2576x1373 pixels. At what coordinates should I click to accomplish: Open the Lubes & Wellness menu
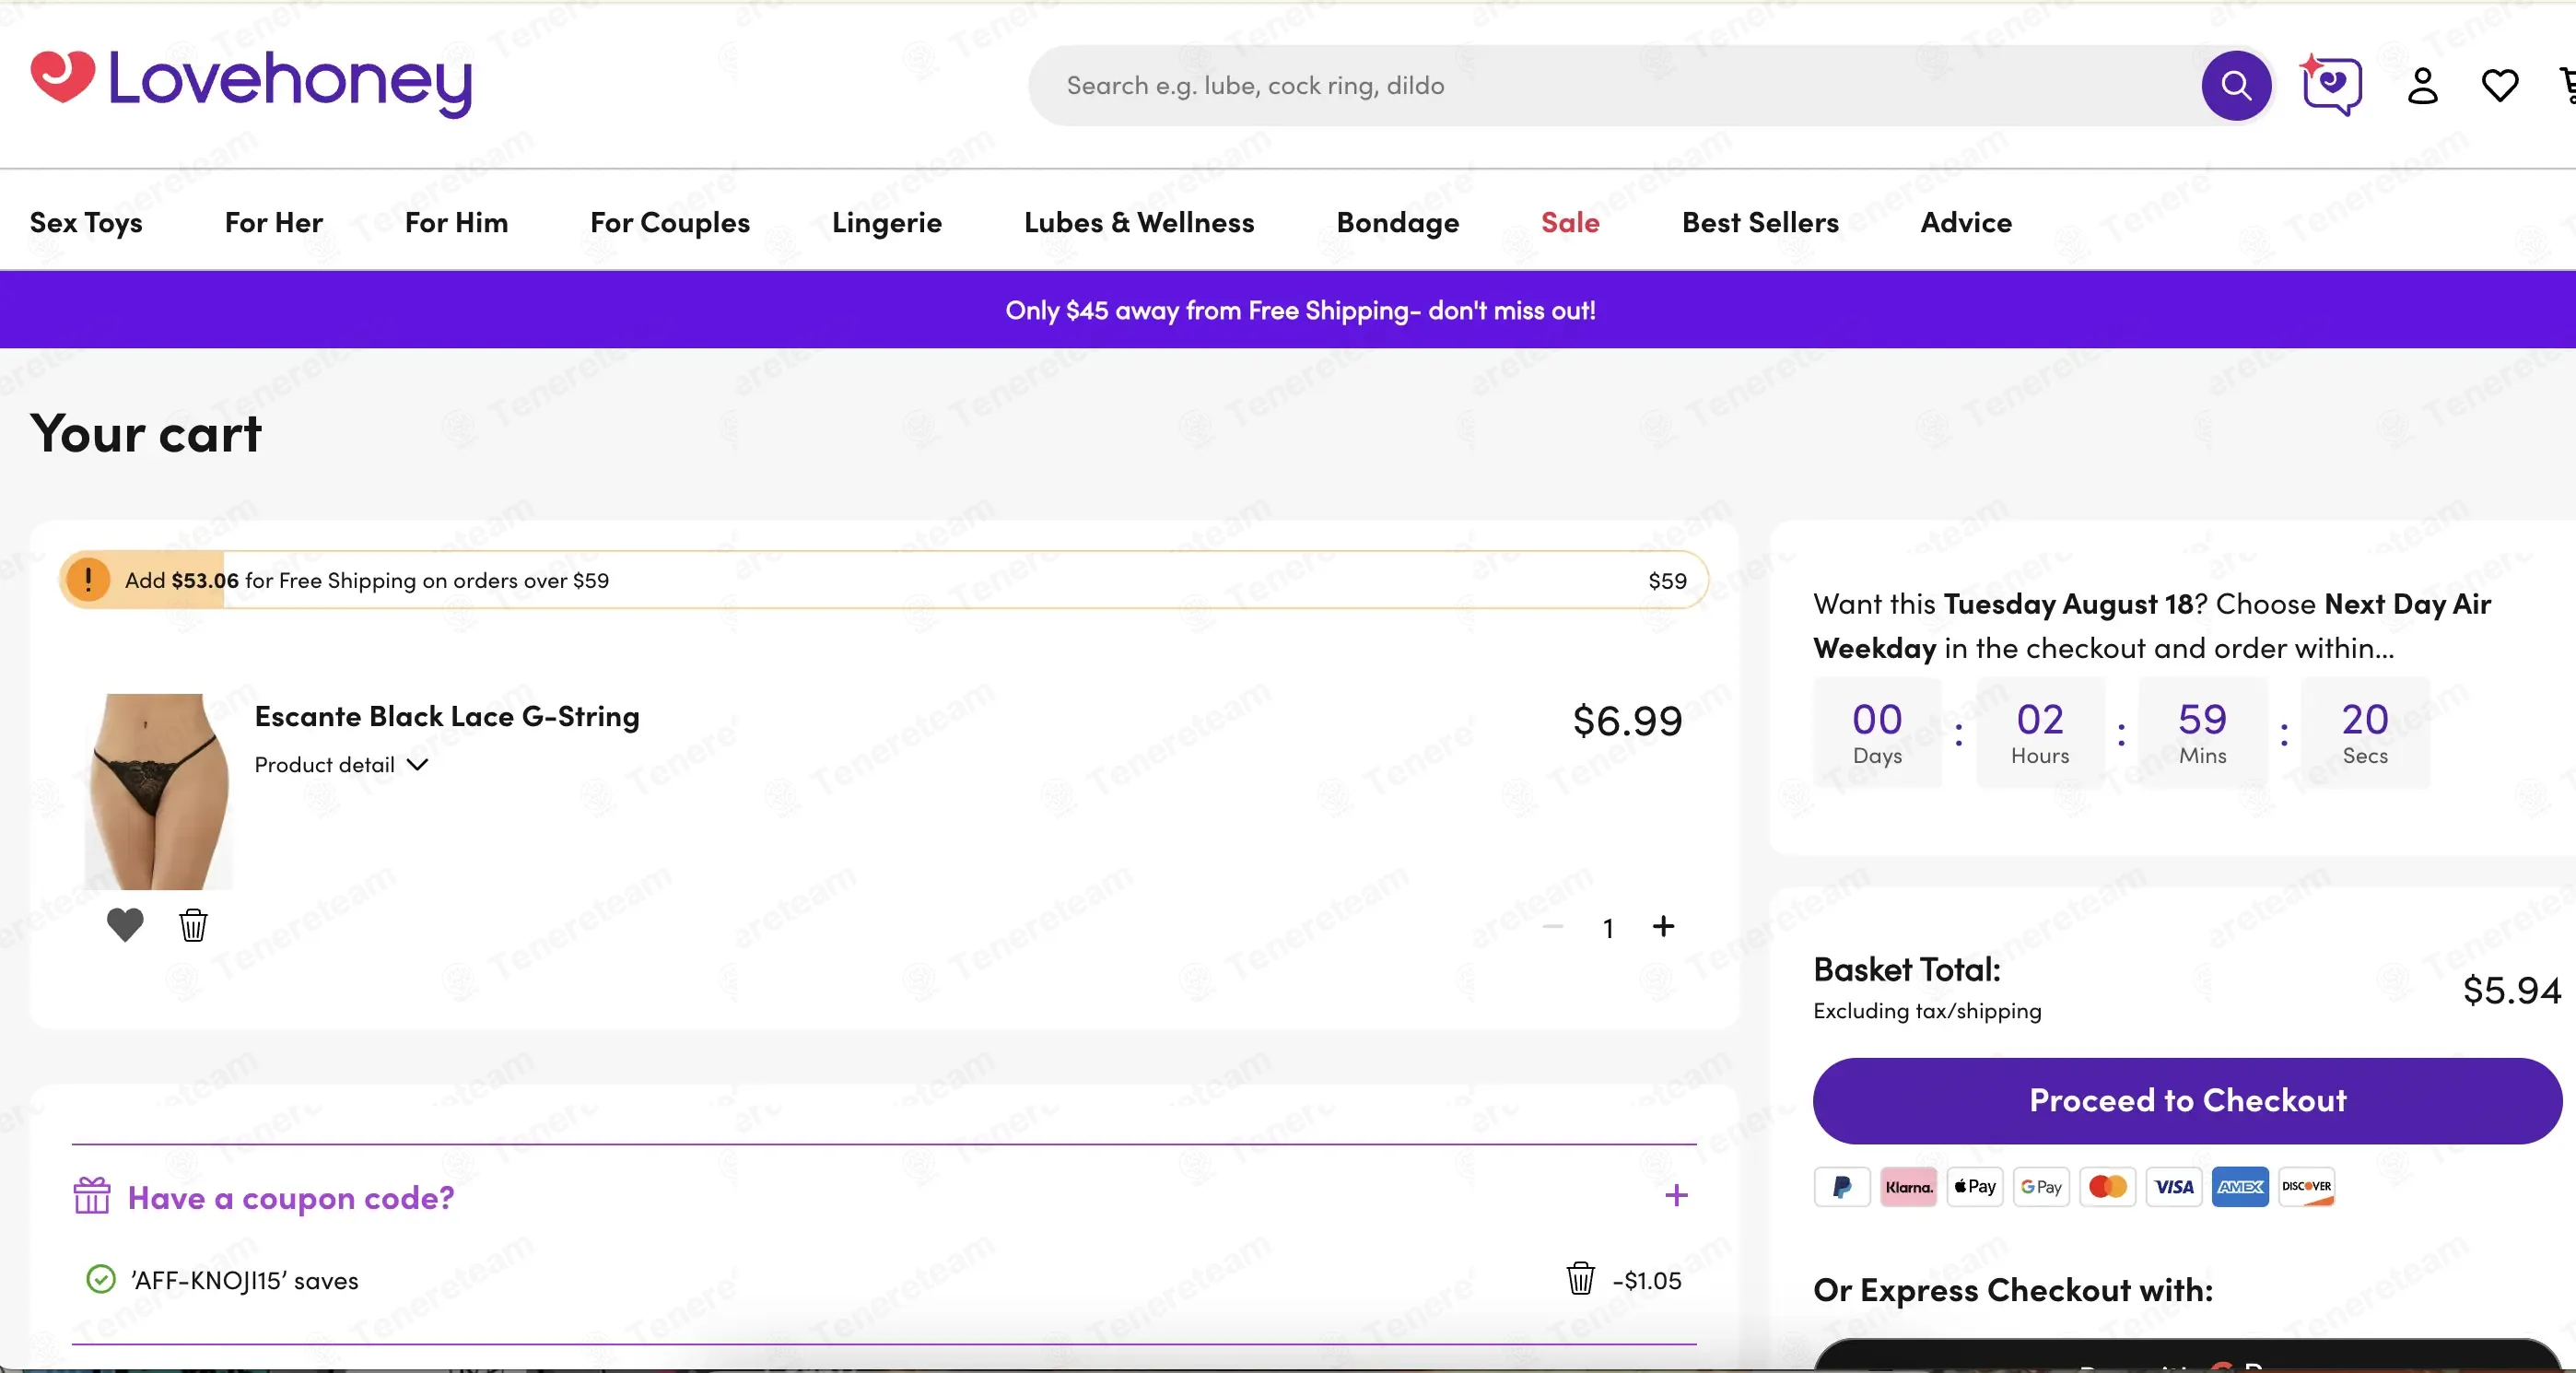click(x=1139, y=222)
